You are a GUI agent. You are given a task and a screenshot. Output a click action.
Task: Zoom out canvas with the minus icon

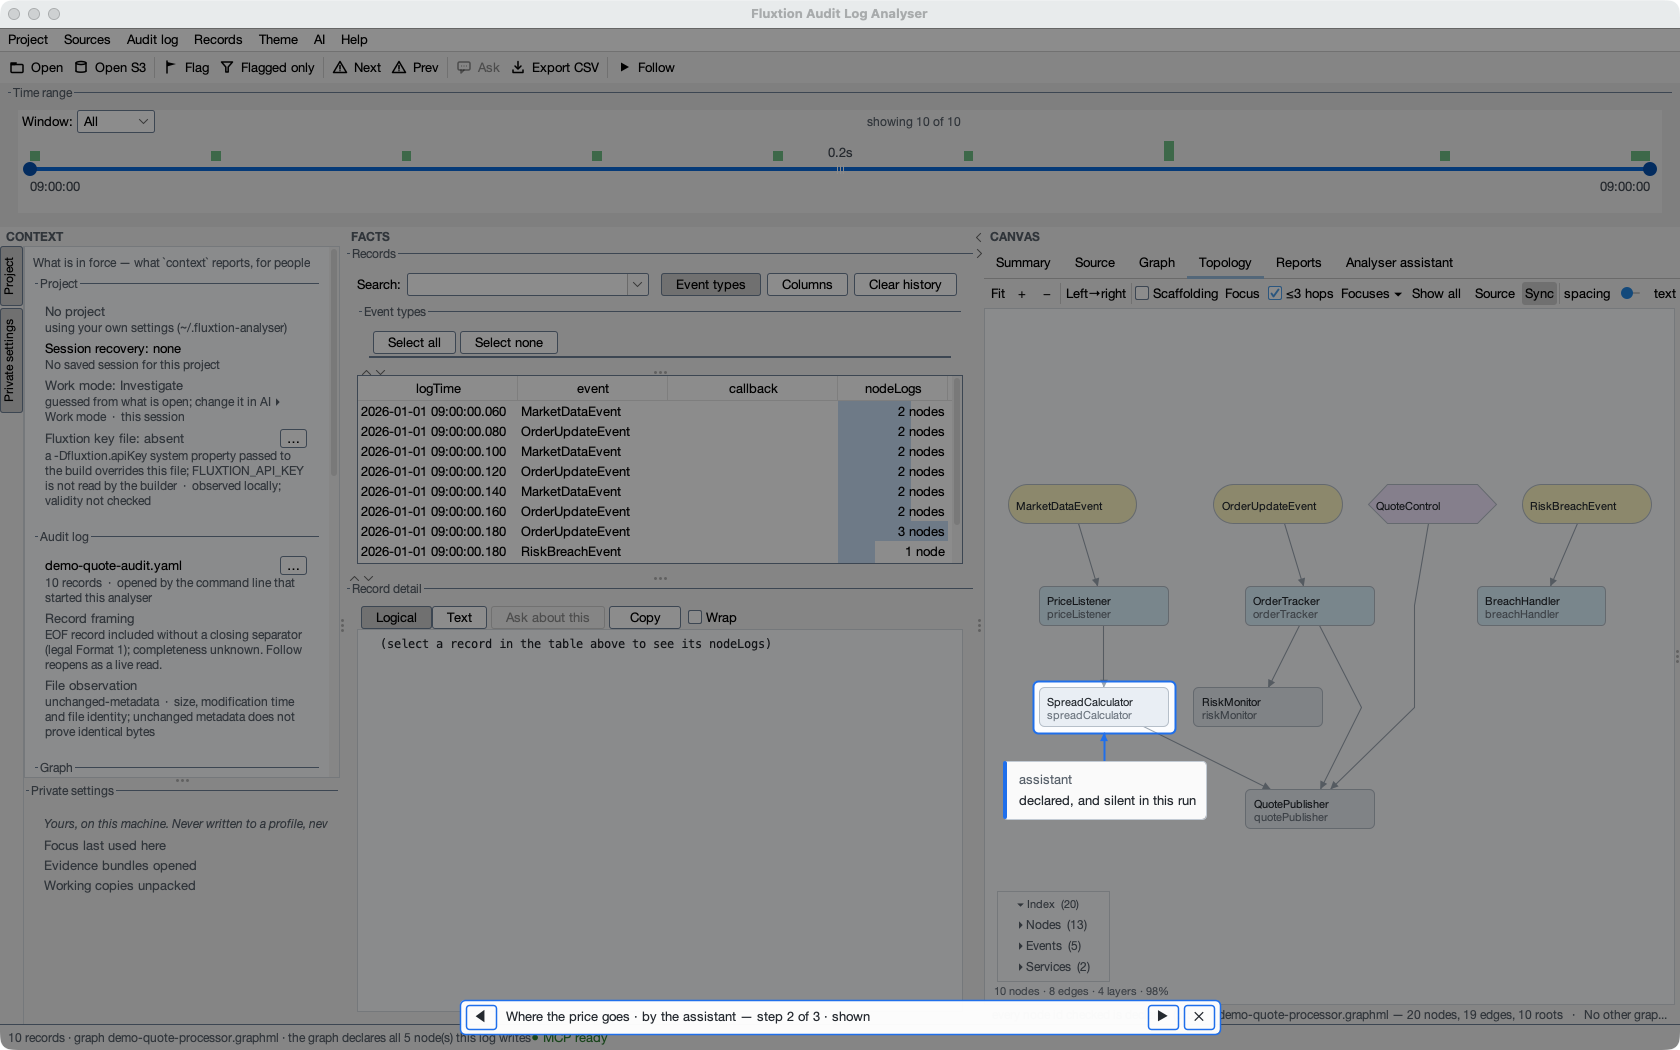pyautogui.click(x=1047, y=293)
